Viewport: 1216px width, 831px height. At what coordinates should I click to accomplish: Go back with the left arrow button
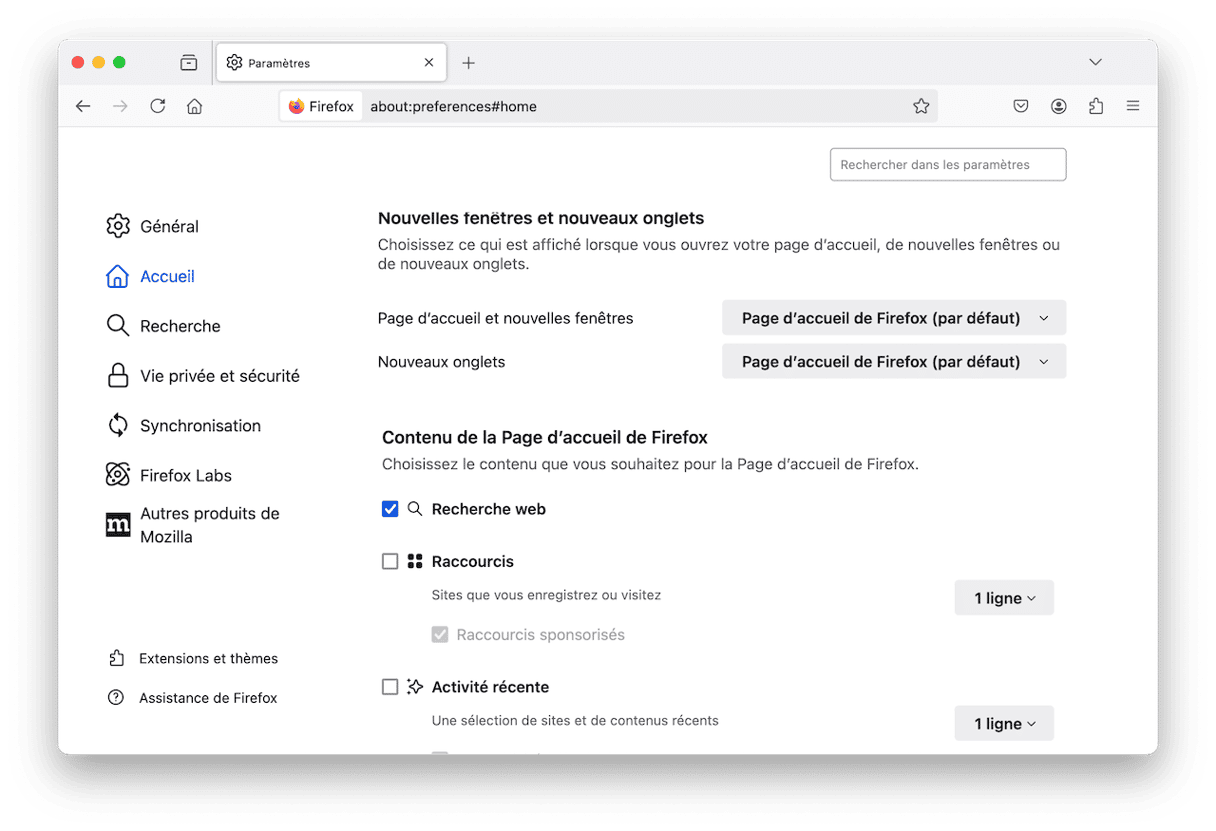(83, 106)
